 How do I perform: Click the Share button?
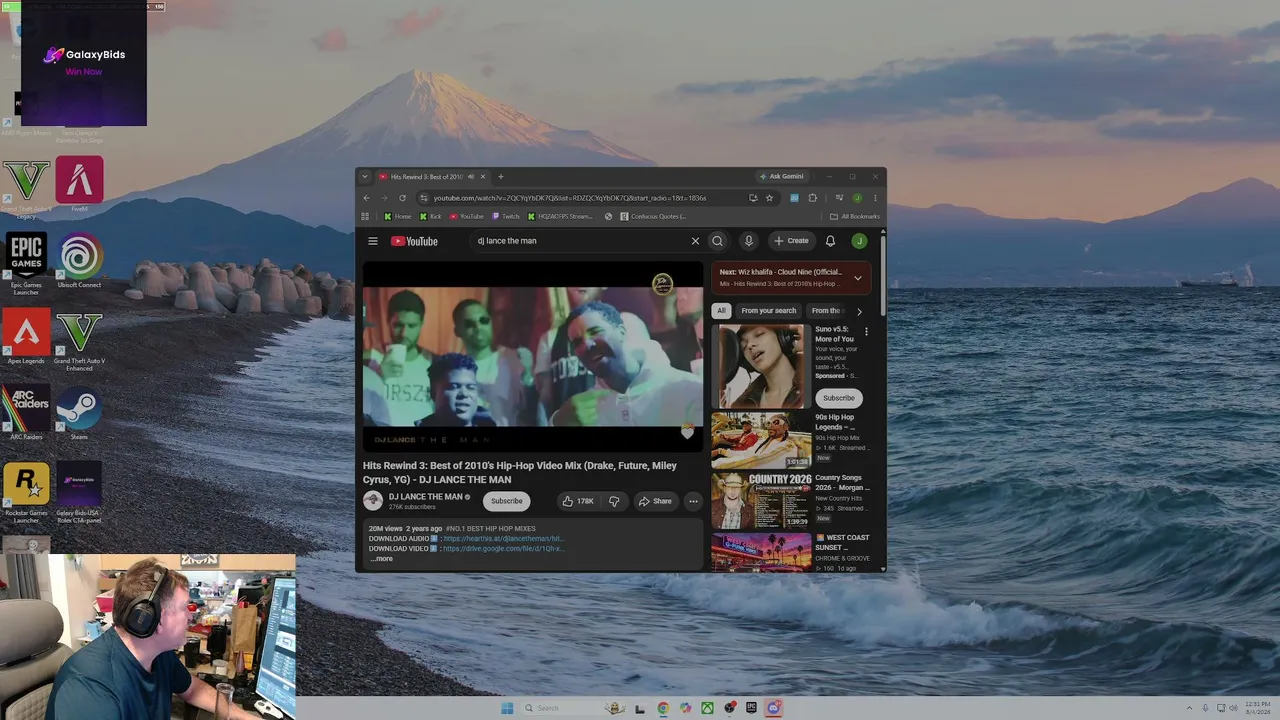click(655, 501)
